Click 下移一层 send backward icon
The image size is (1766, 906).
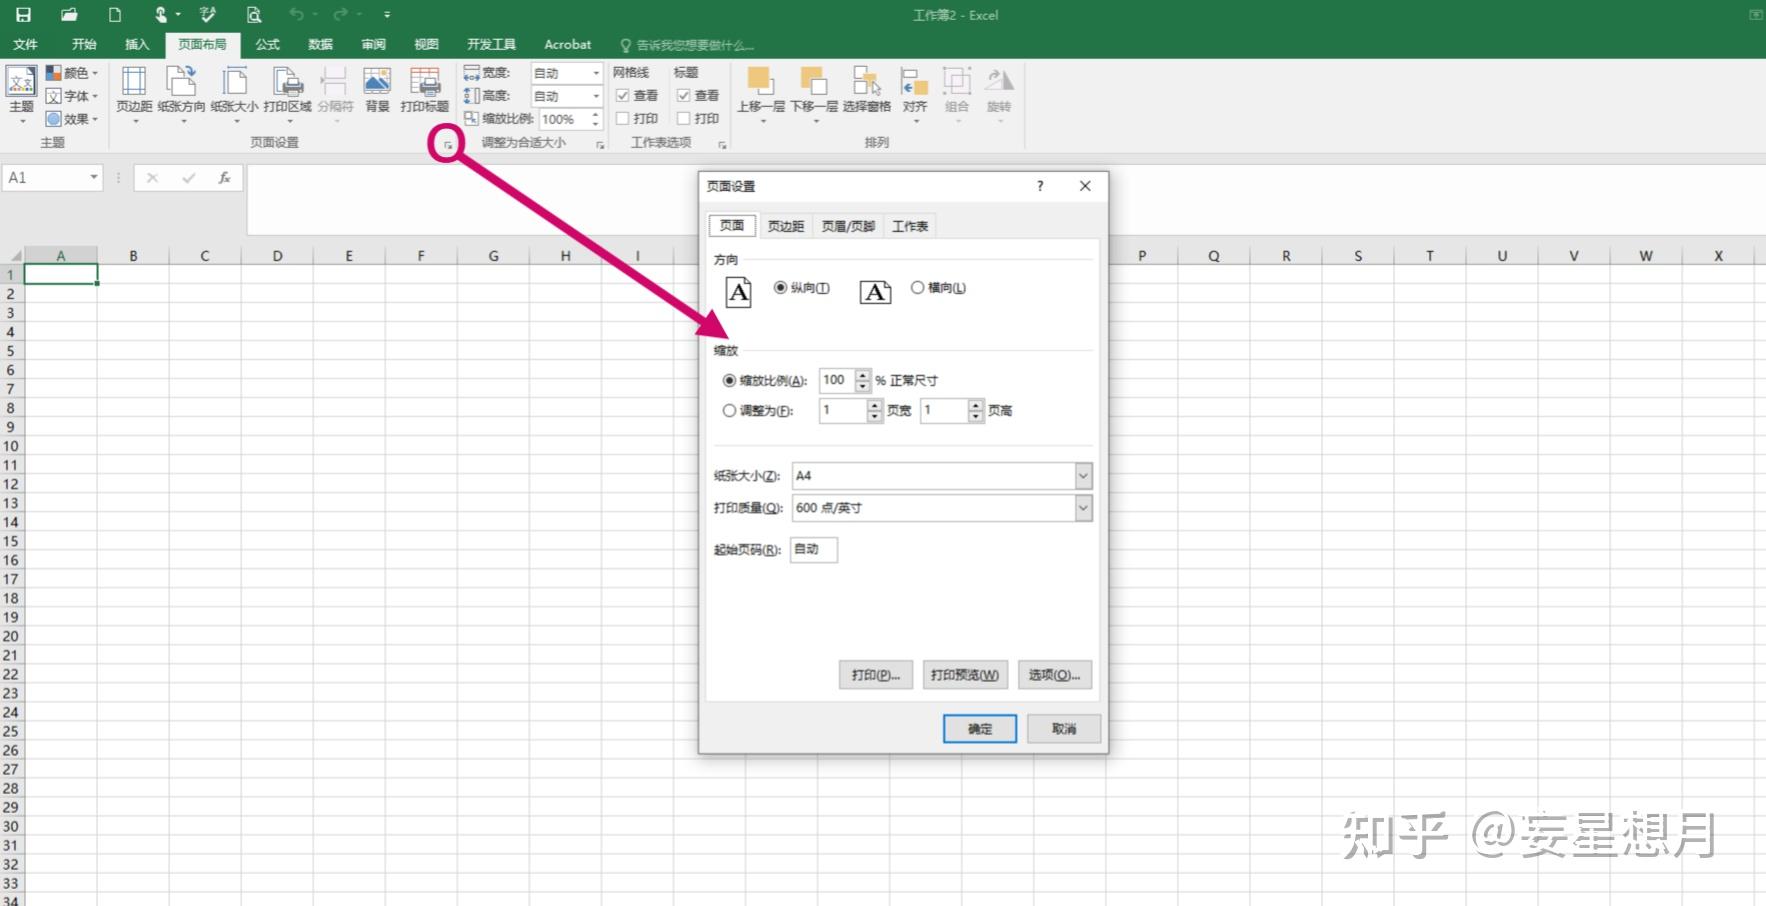814,81
